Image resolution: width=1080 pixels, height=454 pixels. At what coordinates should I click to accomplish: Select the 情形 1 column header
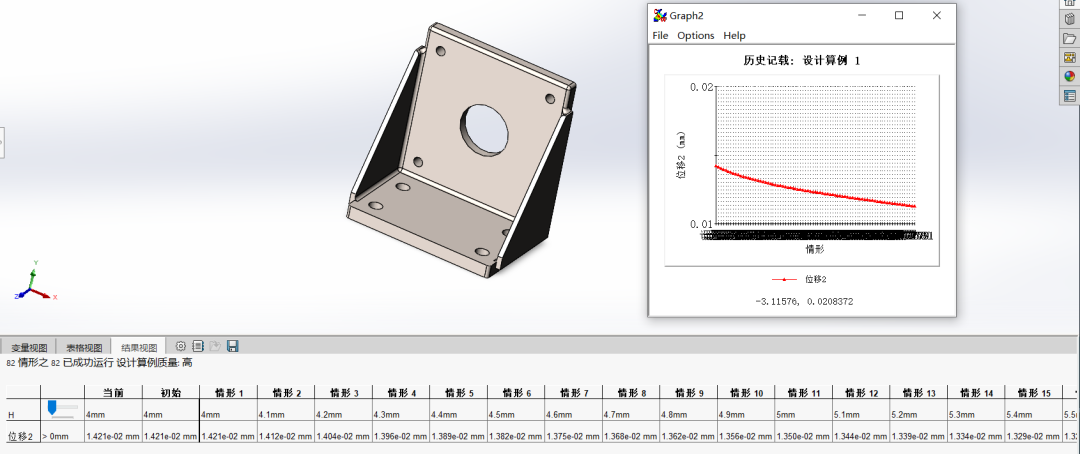229,393
